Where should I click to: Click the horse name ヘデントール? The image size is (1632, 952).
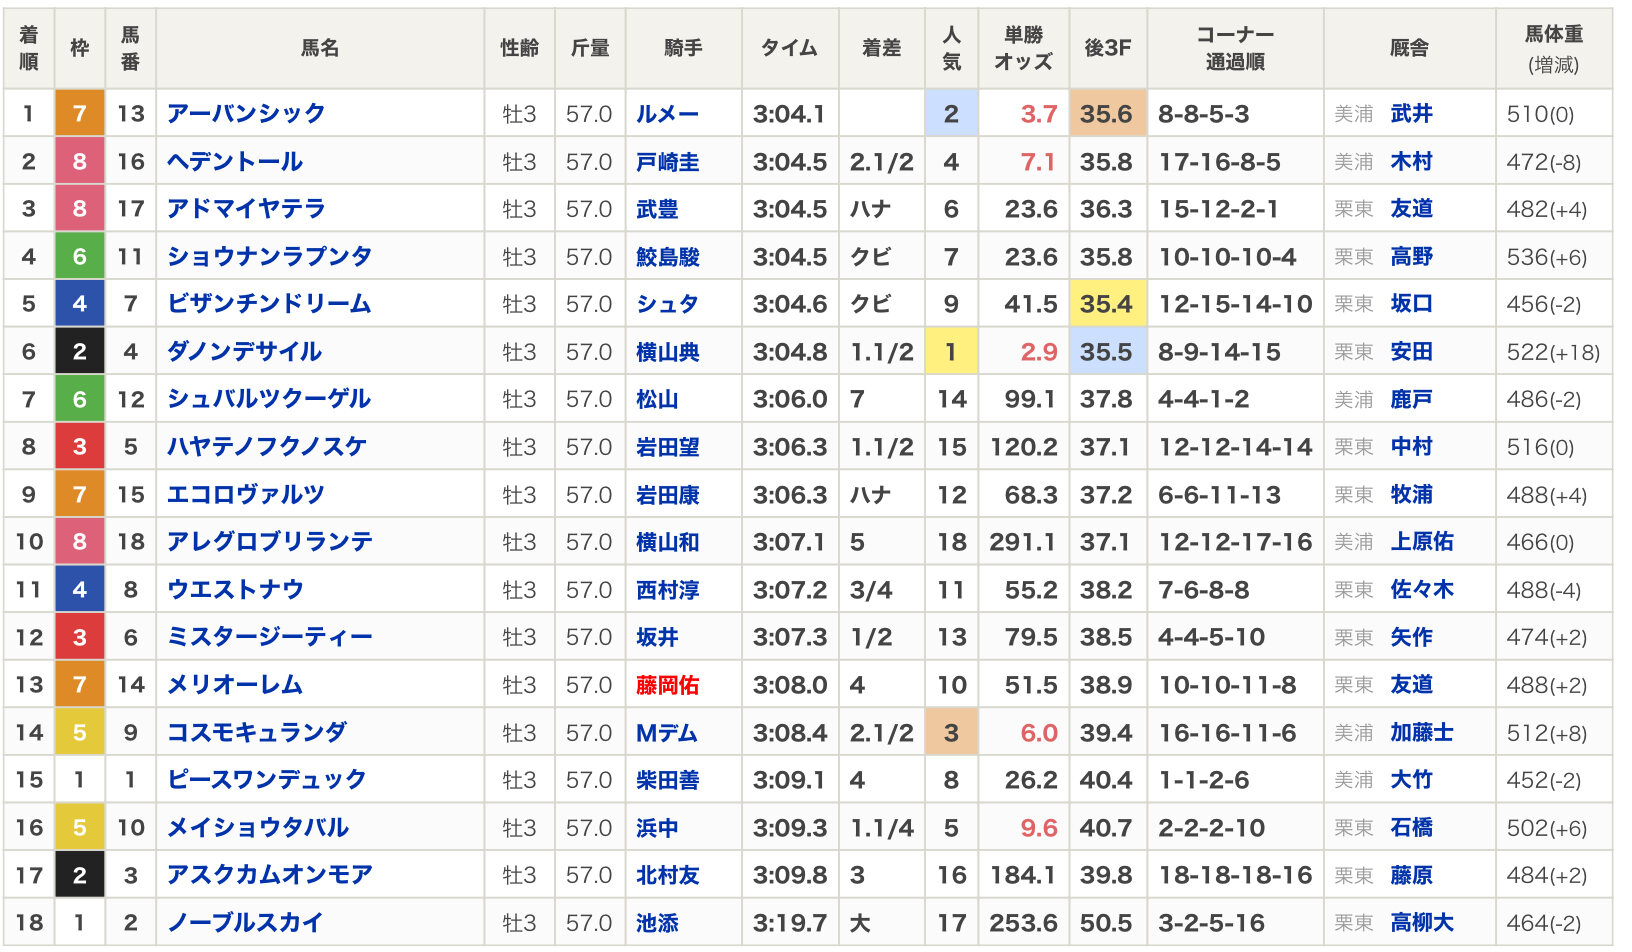(x=235, y=162)
